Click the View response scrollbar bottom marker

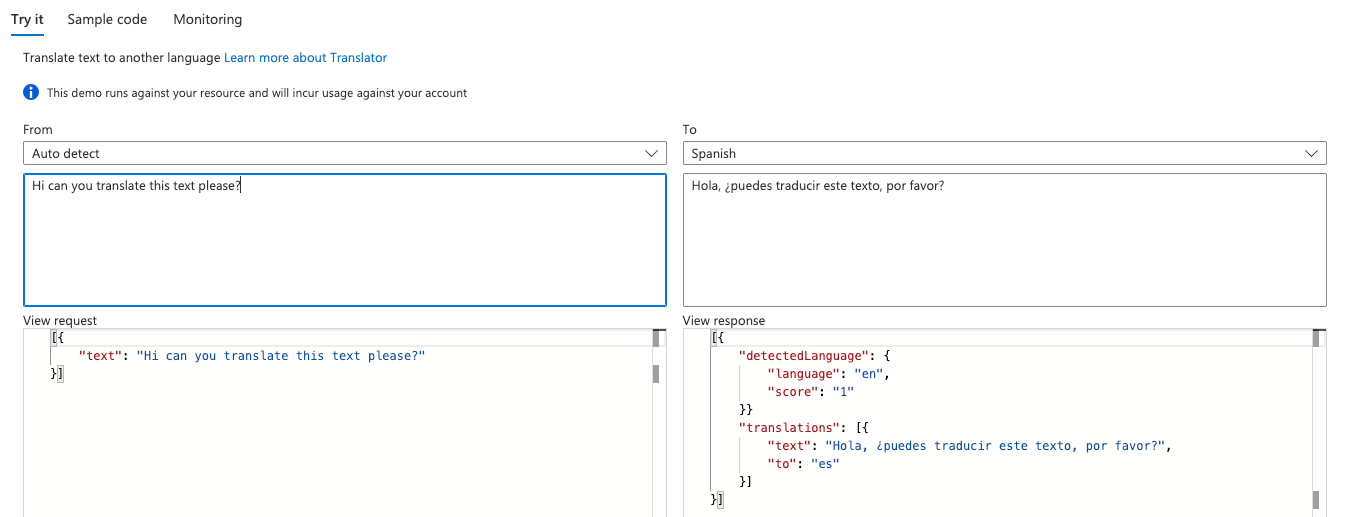coord(1316,499)
